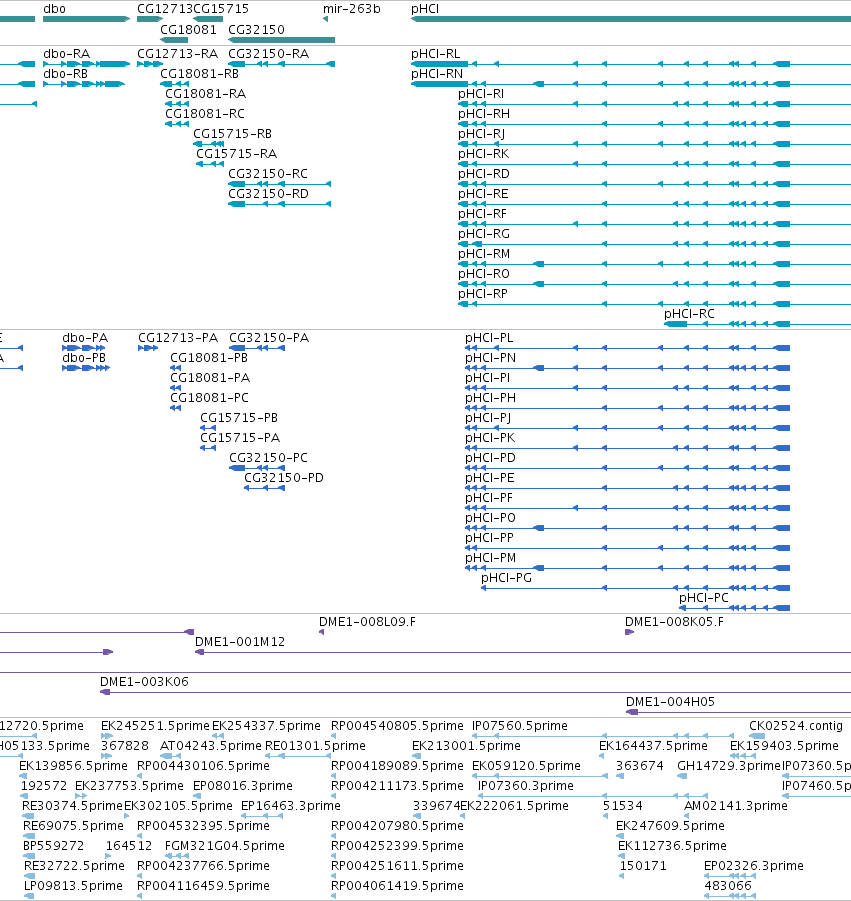Click the GH14729.3prime EST label
Viewport: 851px width, 901px height.
(x=729, y=765)
